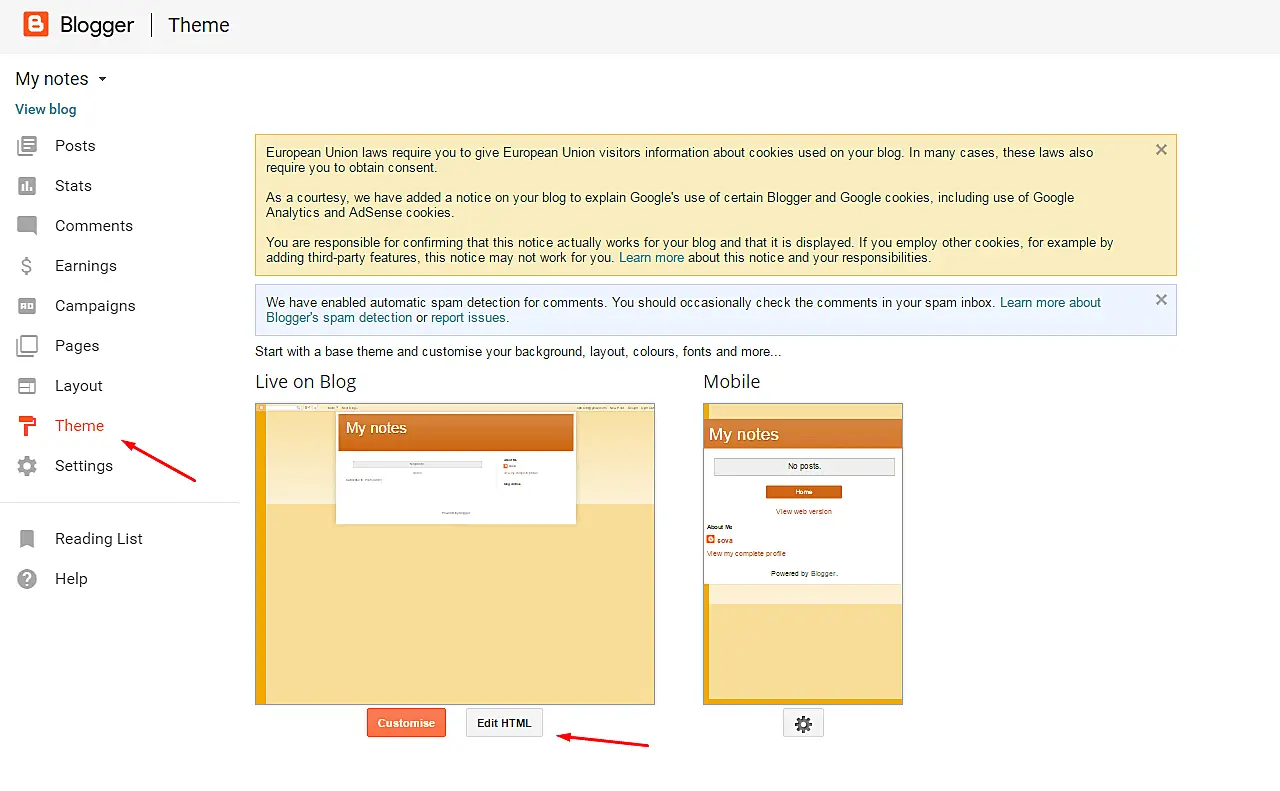This screenshot has width=1280, height=791.
Task: Close the spam detection notice
Action: click(1161, 300)
